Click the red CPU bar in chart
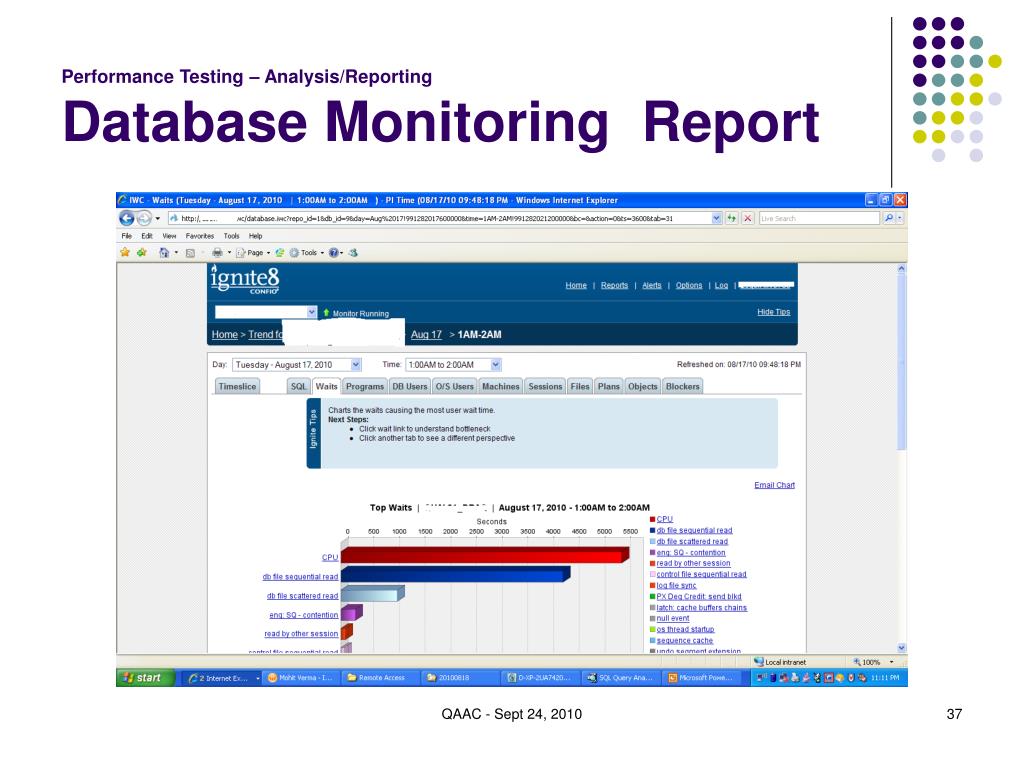The height and width of the screenshot is (768, 1024). click(x=485, y=555)
